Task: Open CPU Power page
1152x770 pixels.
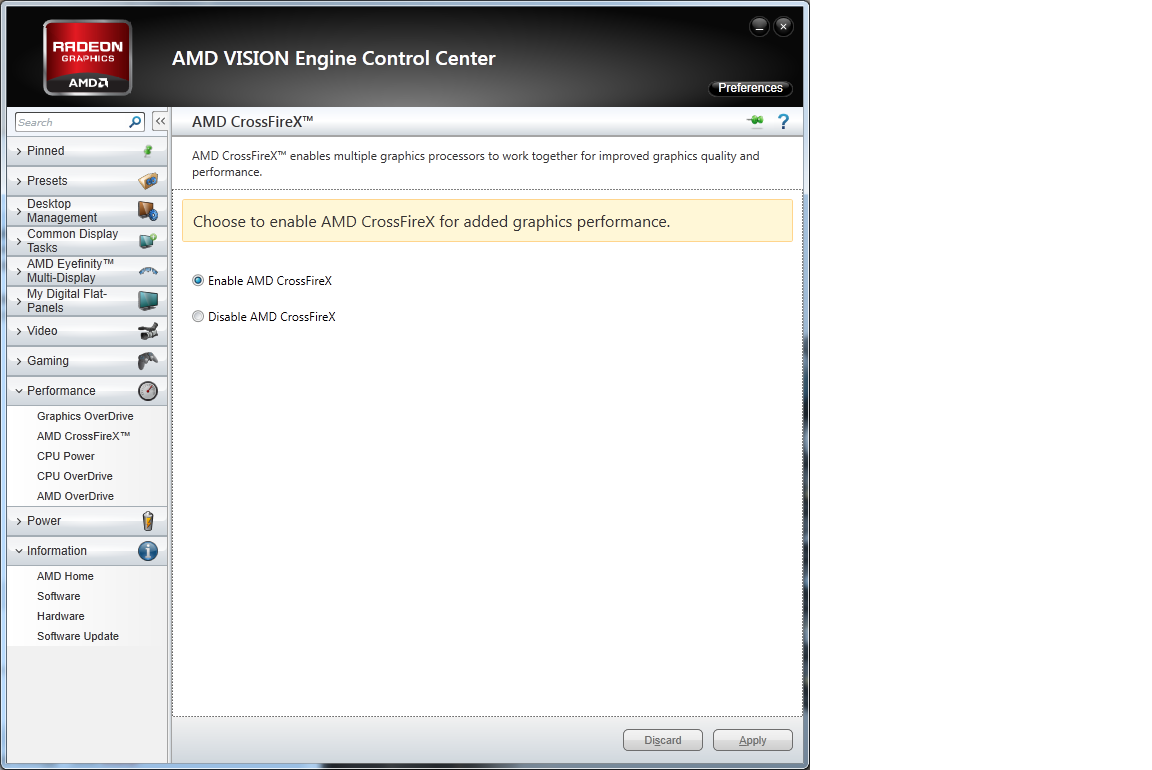Action: click(66, 456)
